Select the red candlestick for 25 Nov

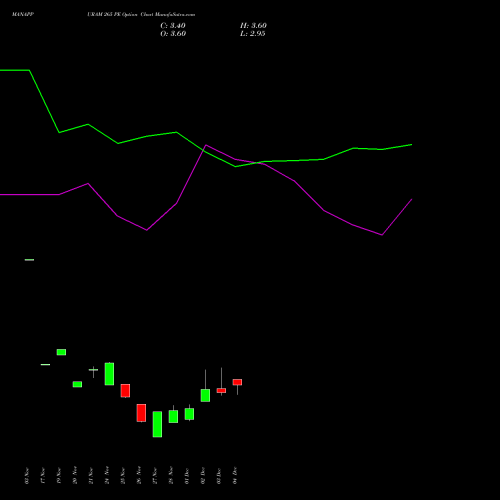point(125,391)
